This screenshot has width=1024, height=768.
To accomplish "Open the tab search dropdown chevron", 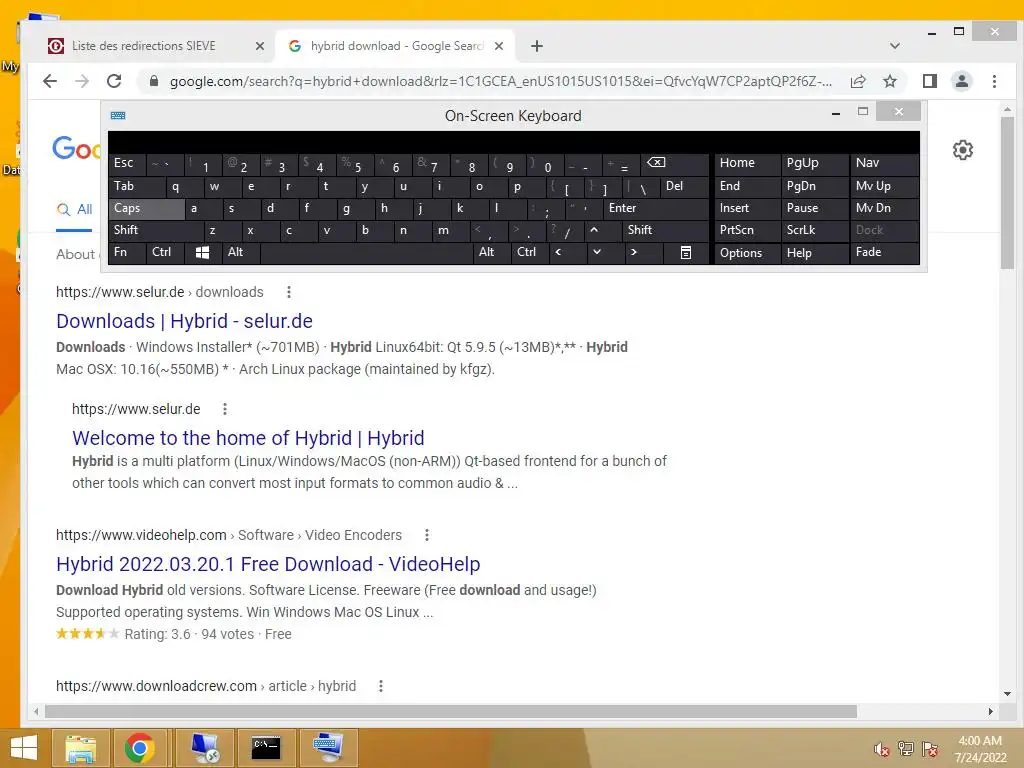I will [x=895, y=46].
